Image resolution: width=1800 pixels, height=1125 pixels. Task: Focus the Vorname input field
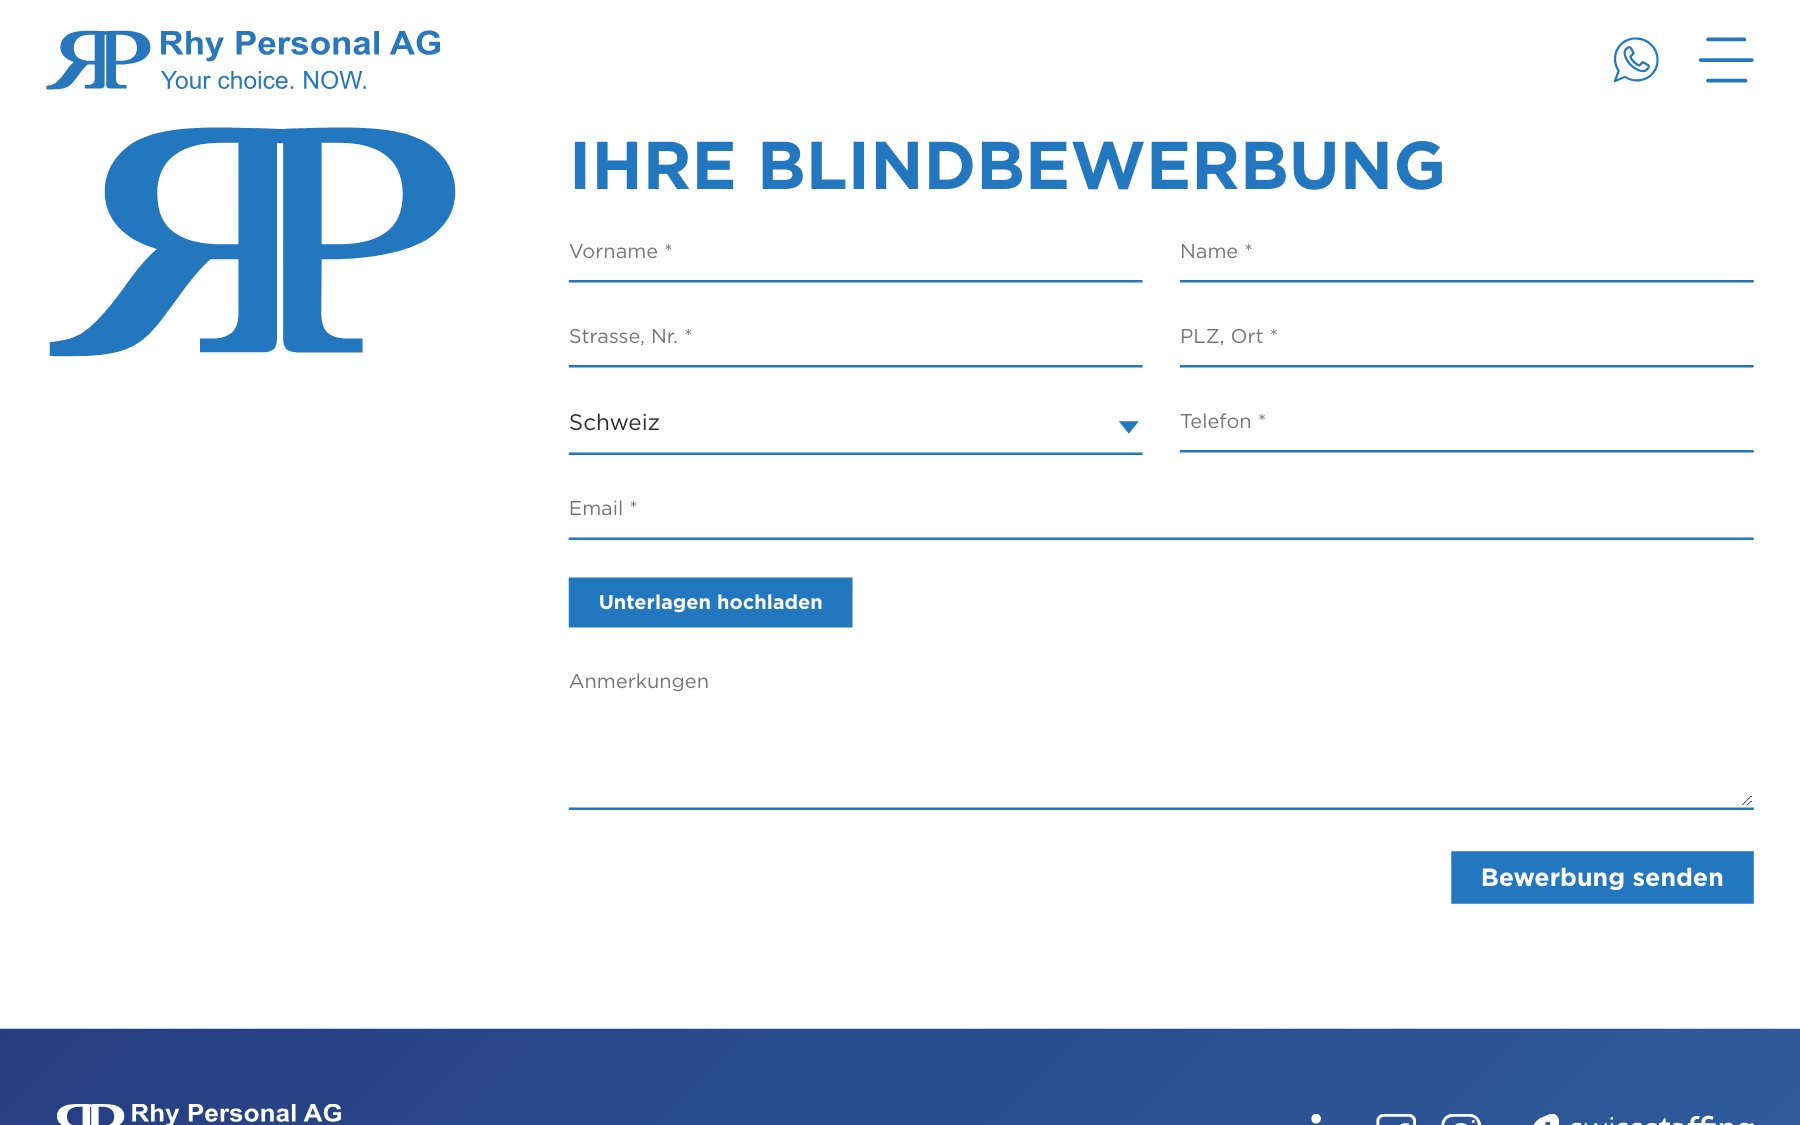[x=855, y=252]
